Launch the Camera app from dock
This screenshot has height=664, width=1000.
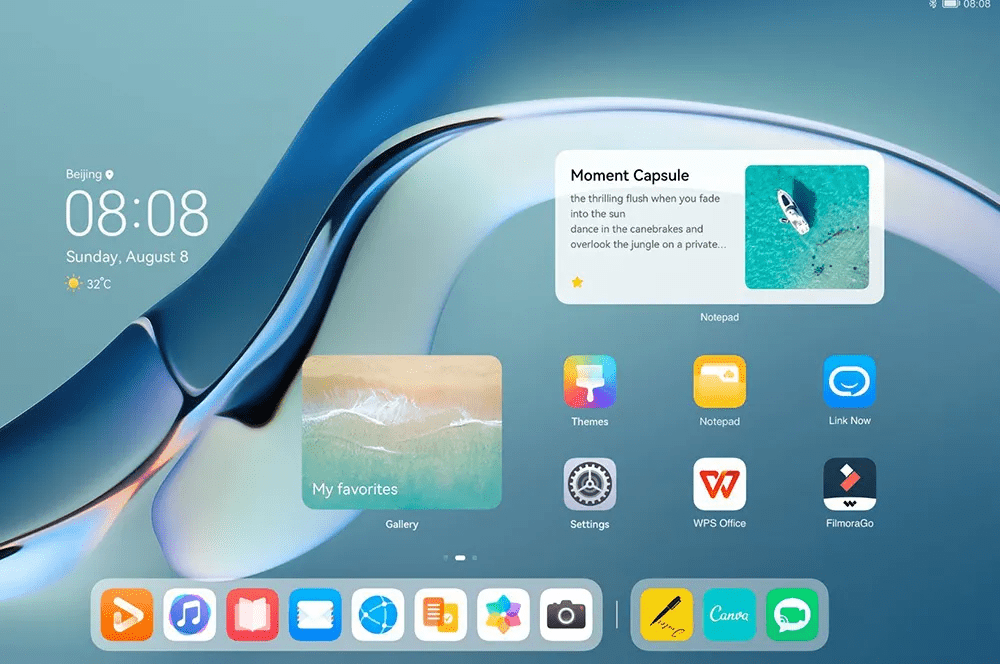pos(566,614)
